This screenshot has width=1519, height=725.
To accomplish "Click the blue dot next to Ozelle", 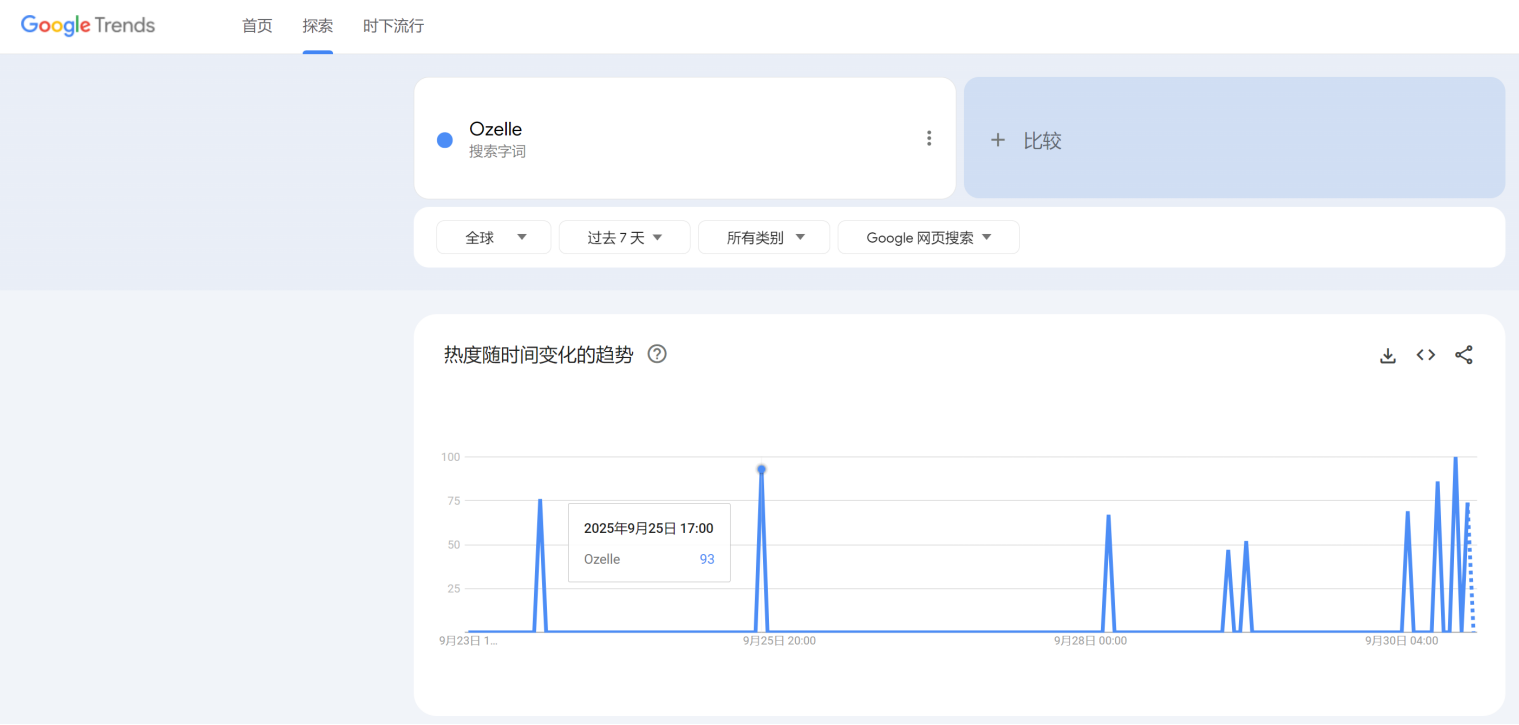I will (444, 140).
